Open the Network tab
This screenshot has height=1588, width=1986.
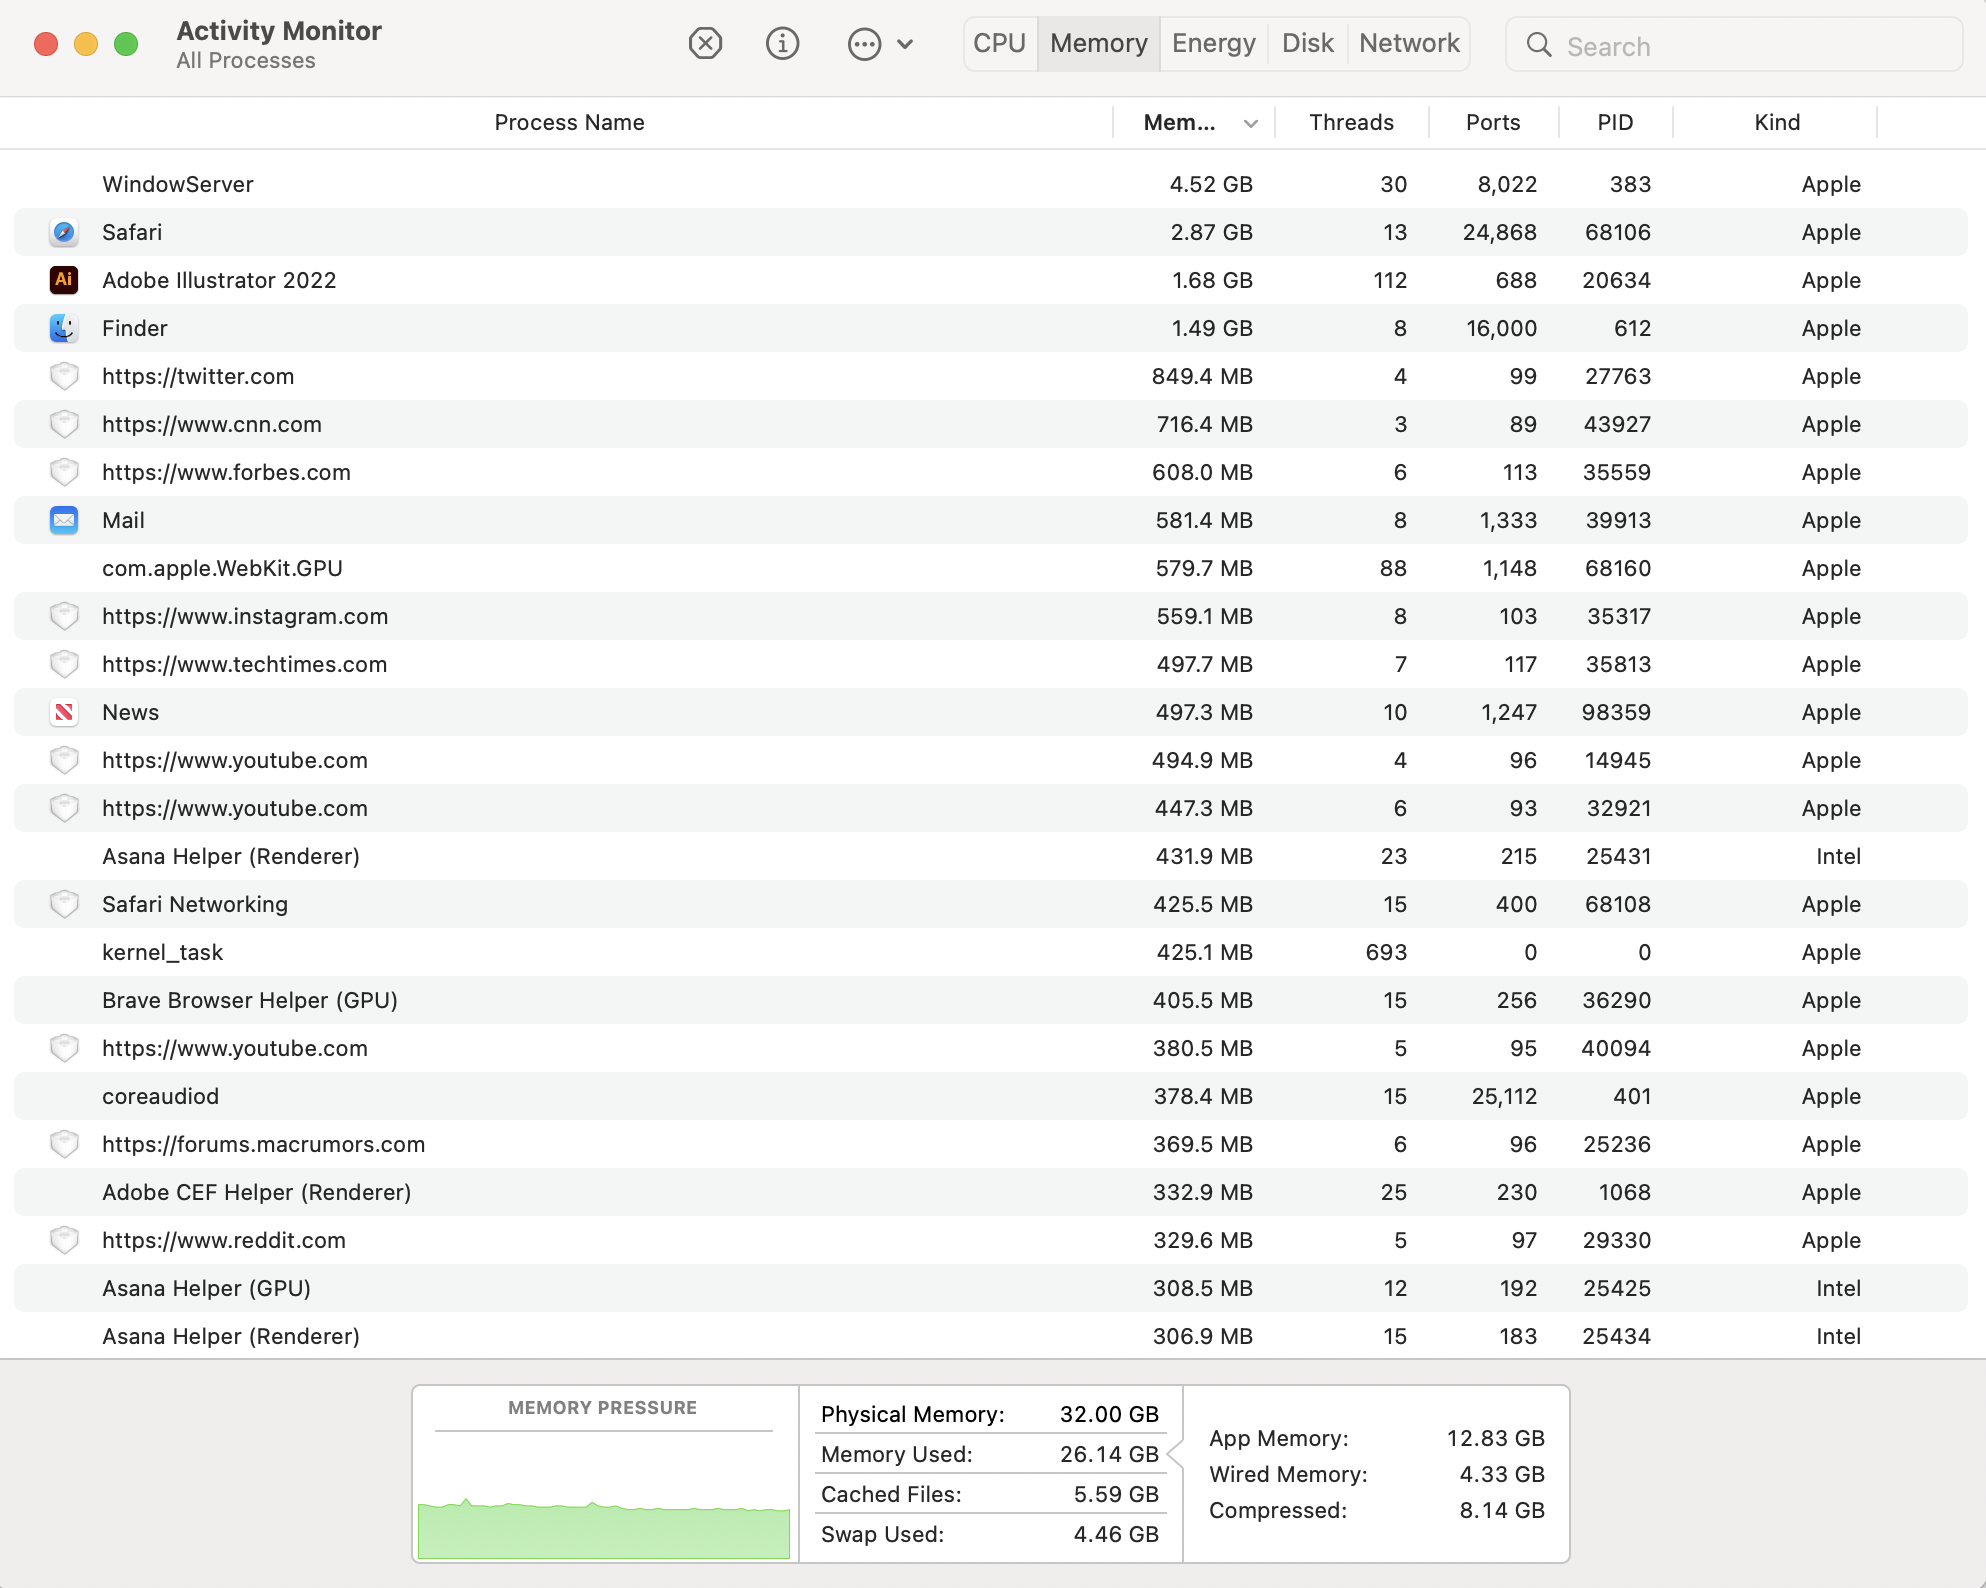point(1409,44)
